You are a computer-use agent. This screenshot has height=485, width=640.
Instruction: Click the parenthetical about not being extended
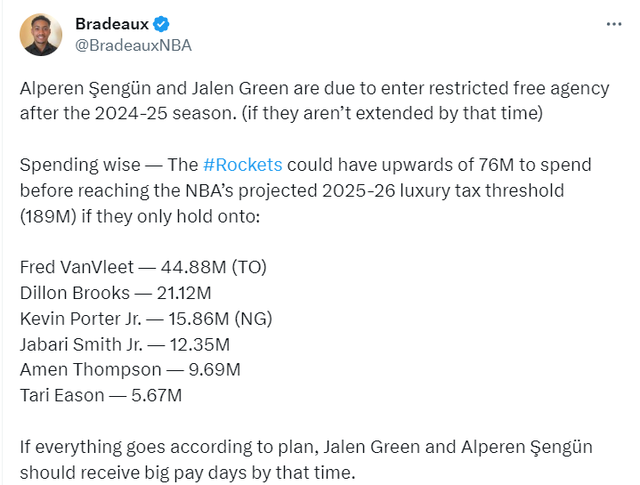click(x=392, y=113)
